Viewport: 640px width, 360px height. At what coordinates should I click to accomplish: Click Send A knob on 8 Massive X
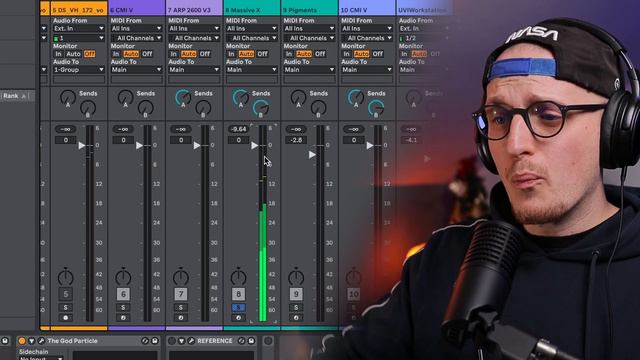tap(240, 98)
